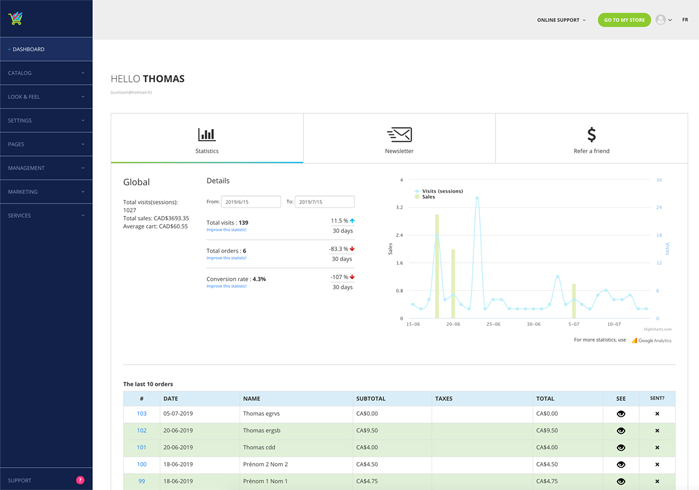Open order number 99 link
The height and width of the screenshot is (490, 699).
[x=141, y=482]
